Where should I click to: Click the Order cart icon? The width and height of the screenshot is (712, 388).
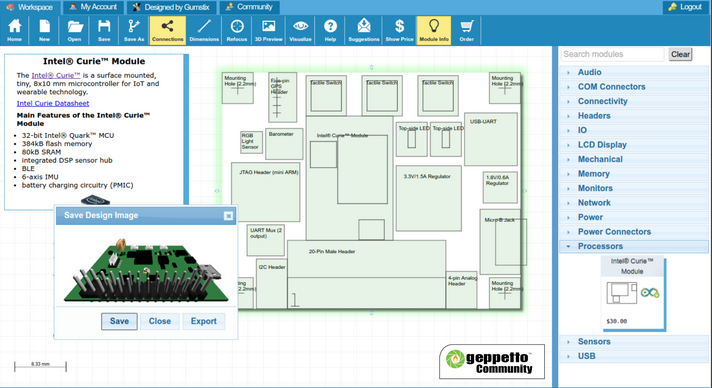[466, 30]
